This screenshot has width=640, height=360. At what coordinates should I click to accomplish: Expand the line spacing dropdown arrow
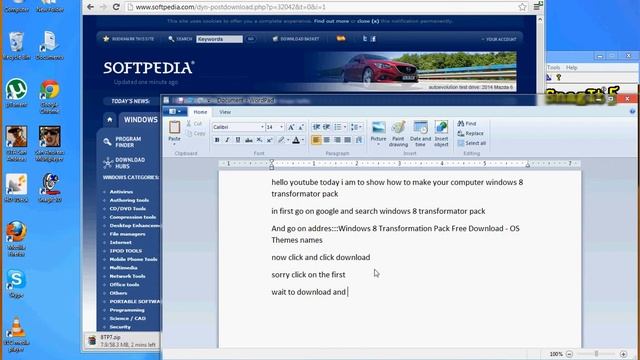coord(360,127)
